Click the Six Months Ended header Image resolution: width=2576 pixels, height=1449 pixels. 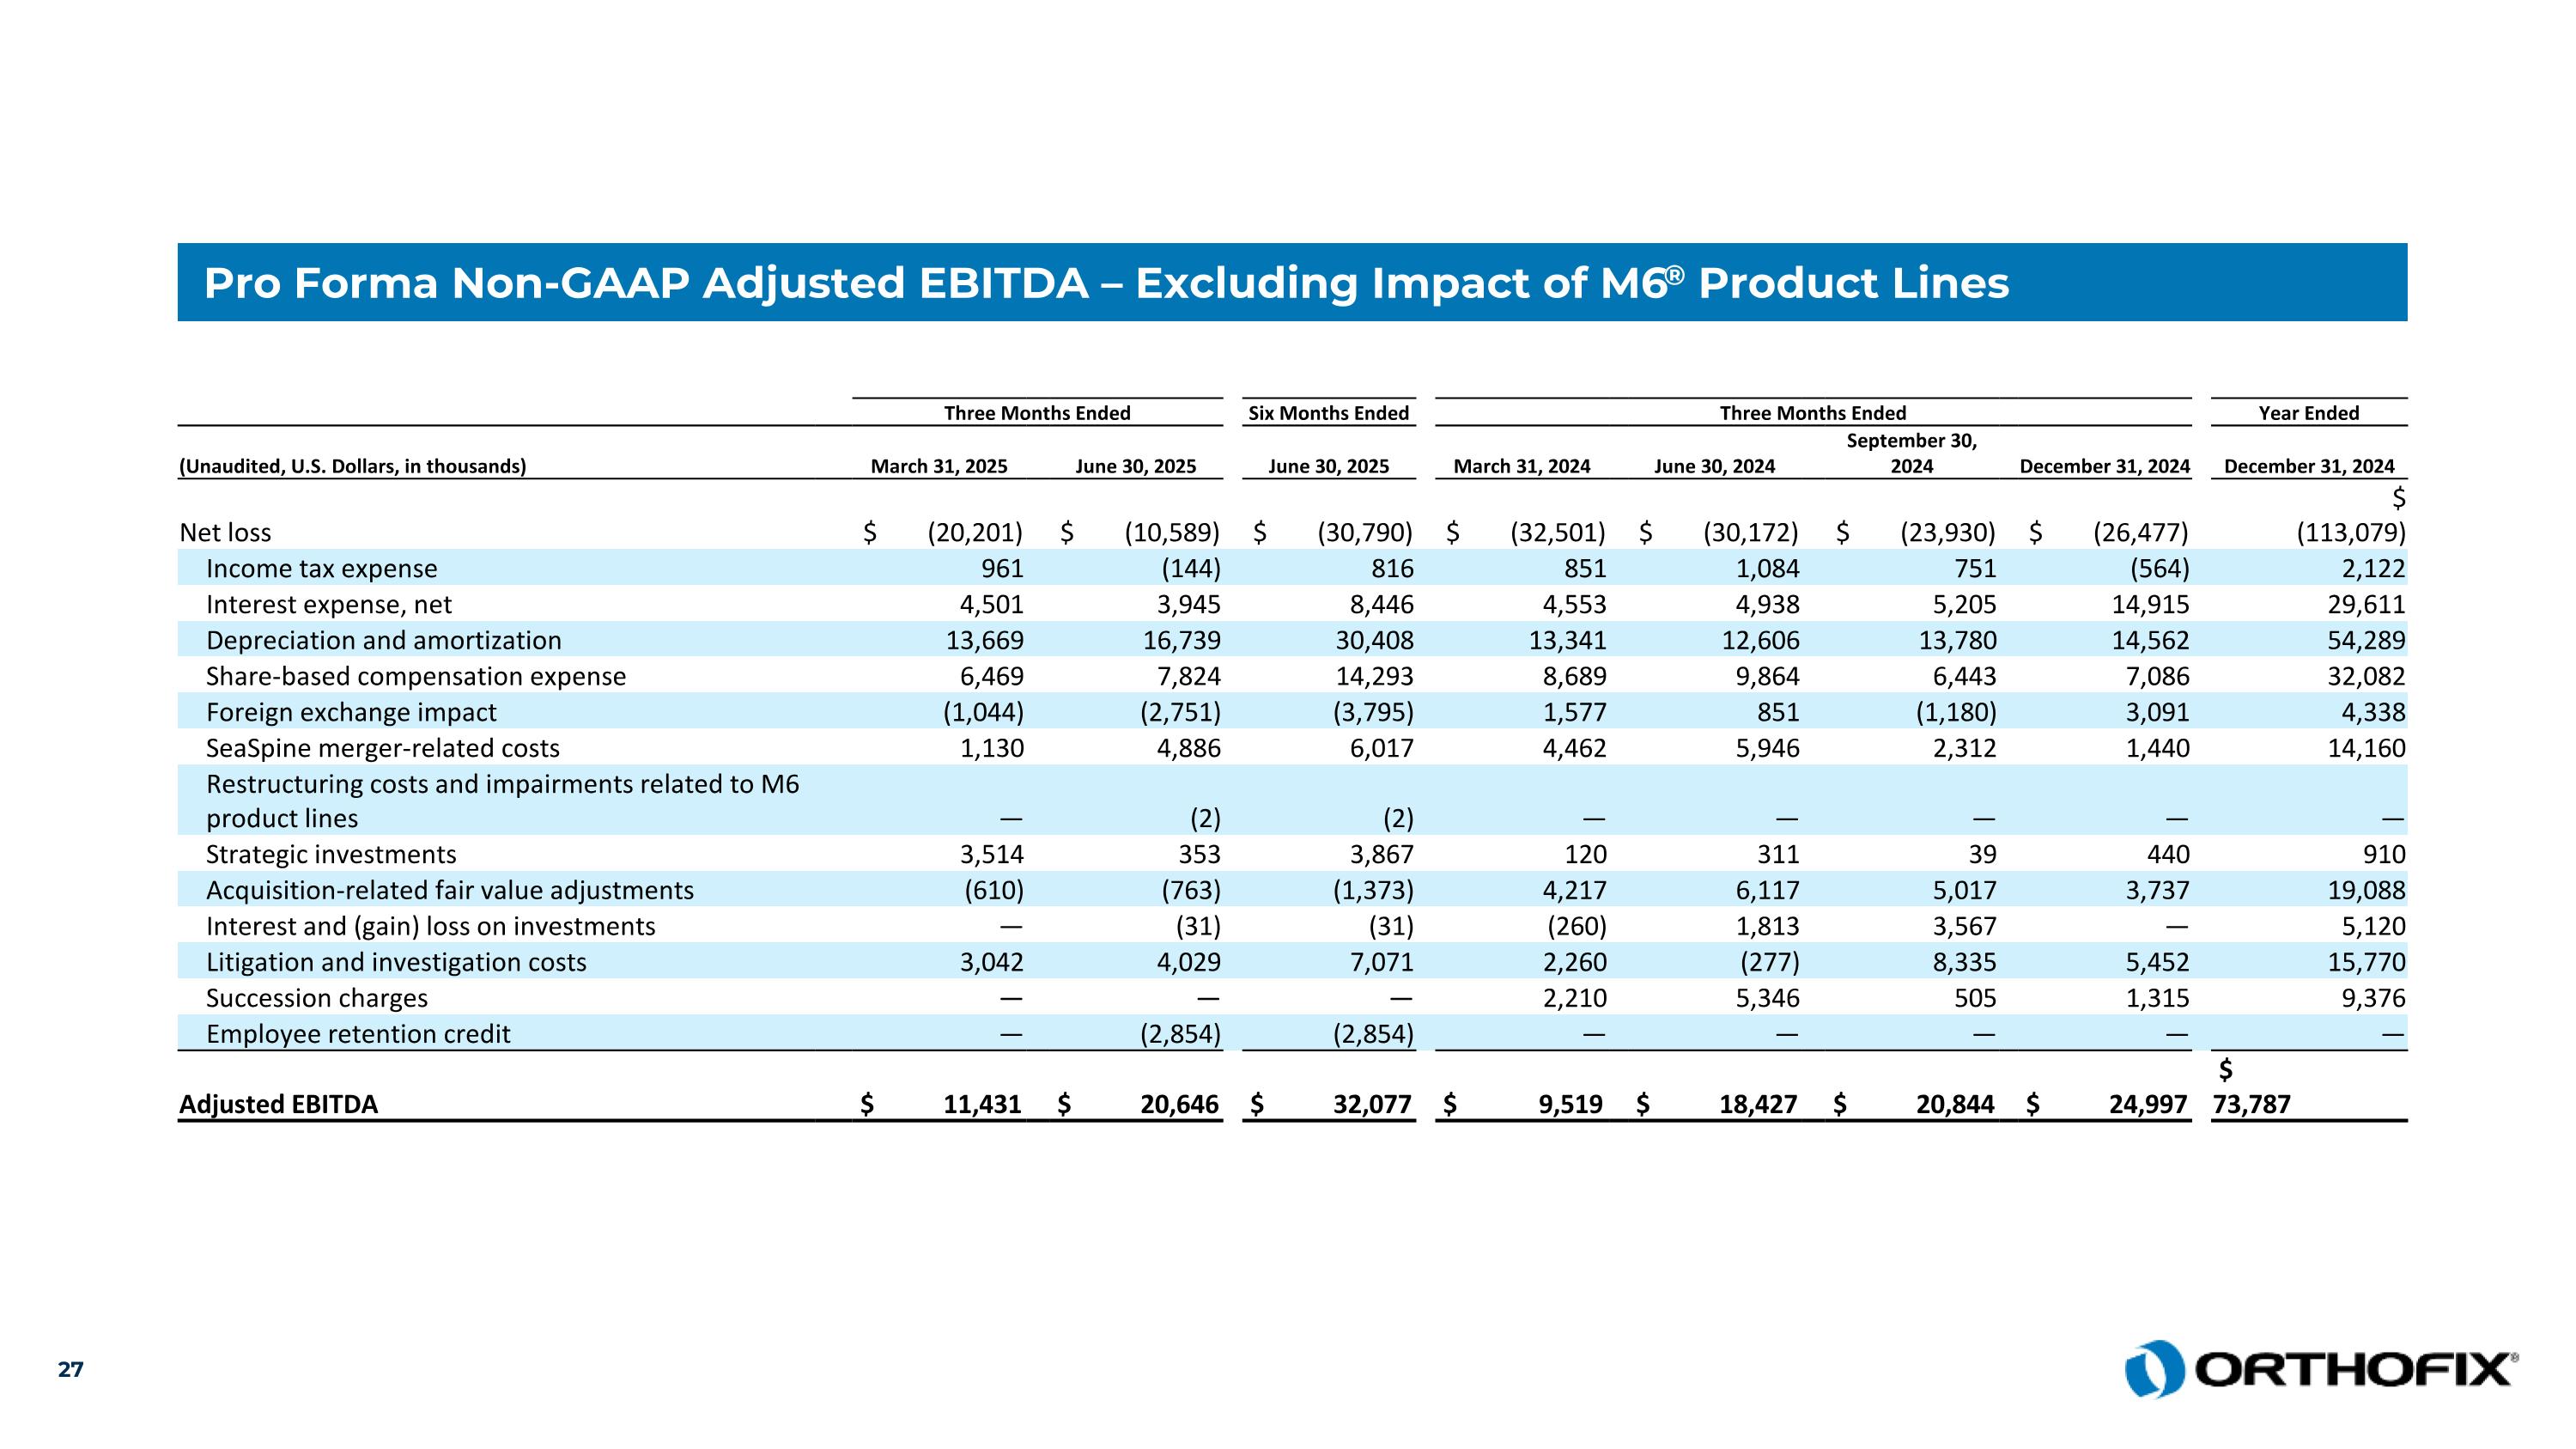click(1328, 413)
